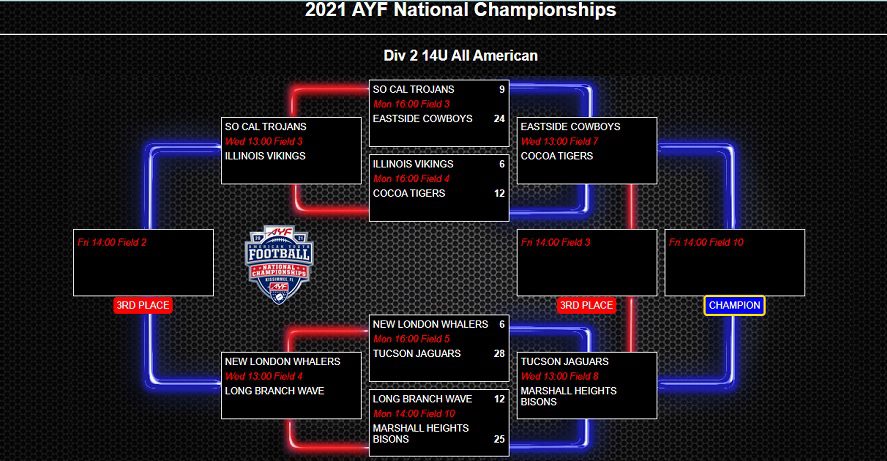Viewport: 887px width, 461px height.
Task: Select the Mon 14:00 Field 10 game time
Action: (413, 413)
